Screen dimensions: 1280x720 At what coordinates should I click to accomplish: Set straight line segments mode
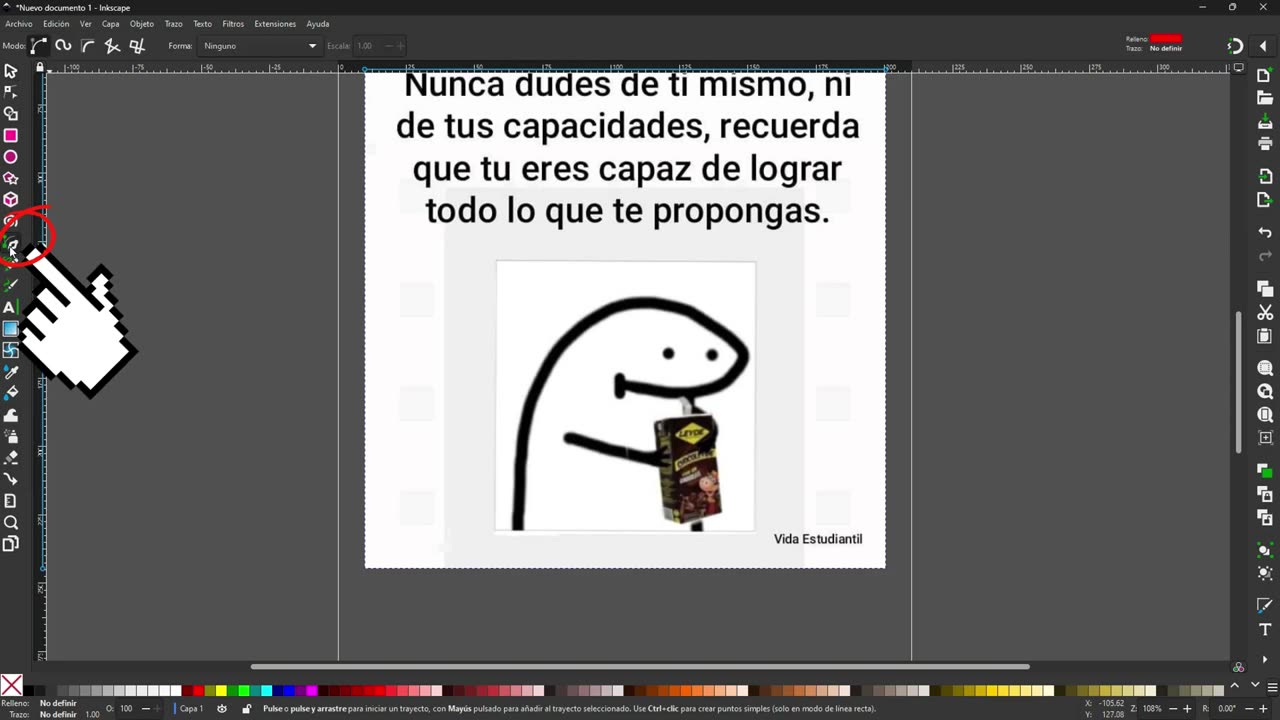pos(112,45)
